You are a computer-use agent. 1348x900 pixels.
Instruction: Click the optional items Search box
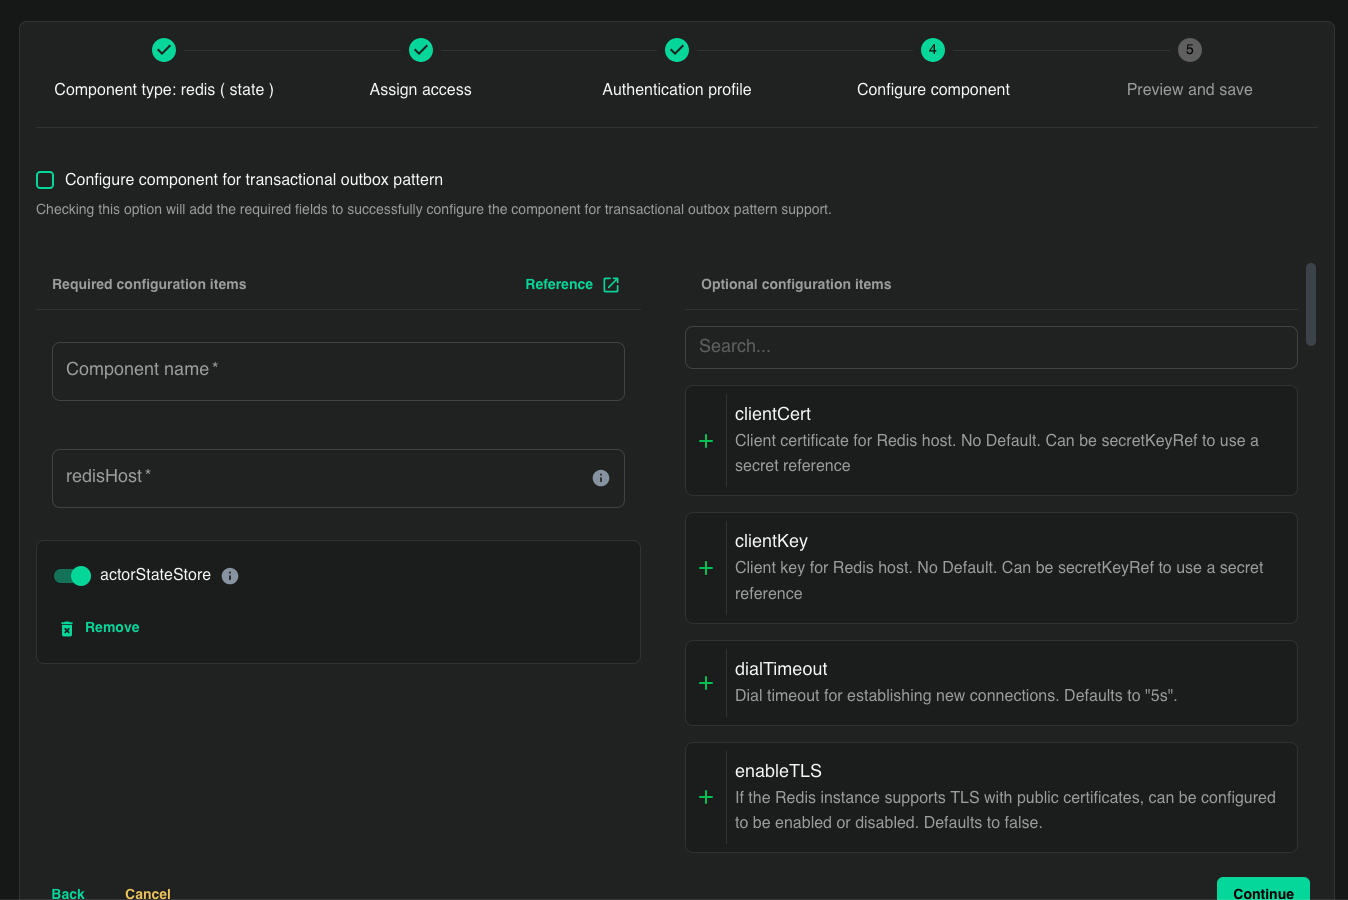(x=991, y=347)
